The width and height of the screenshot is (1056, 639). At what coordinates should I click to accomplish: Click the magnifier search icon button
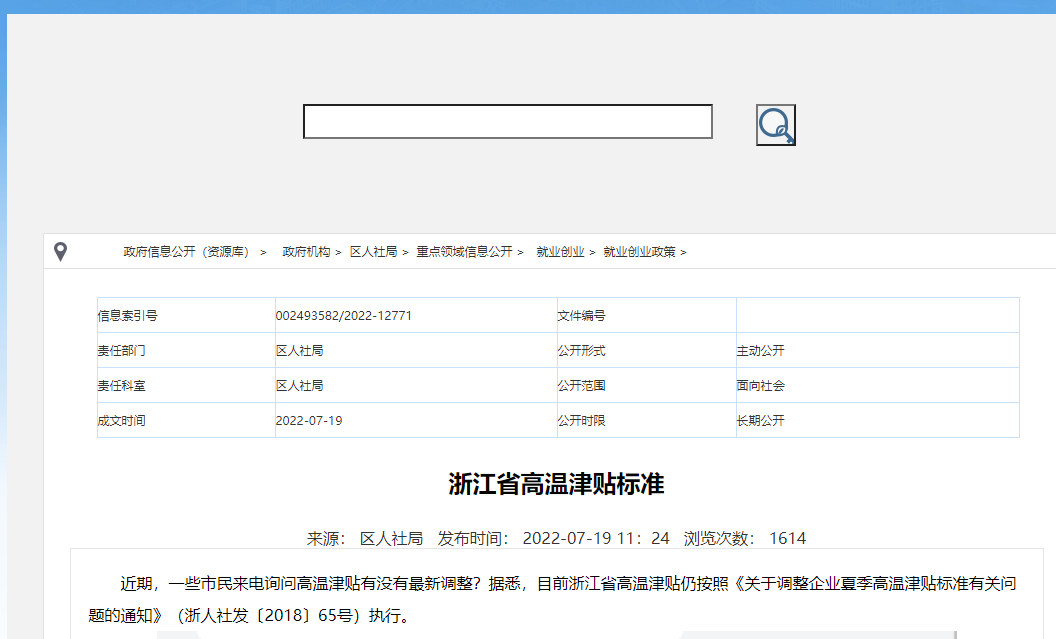coord(775,125)
